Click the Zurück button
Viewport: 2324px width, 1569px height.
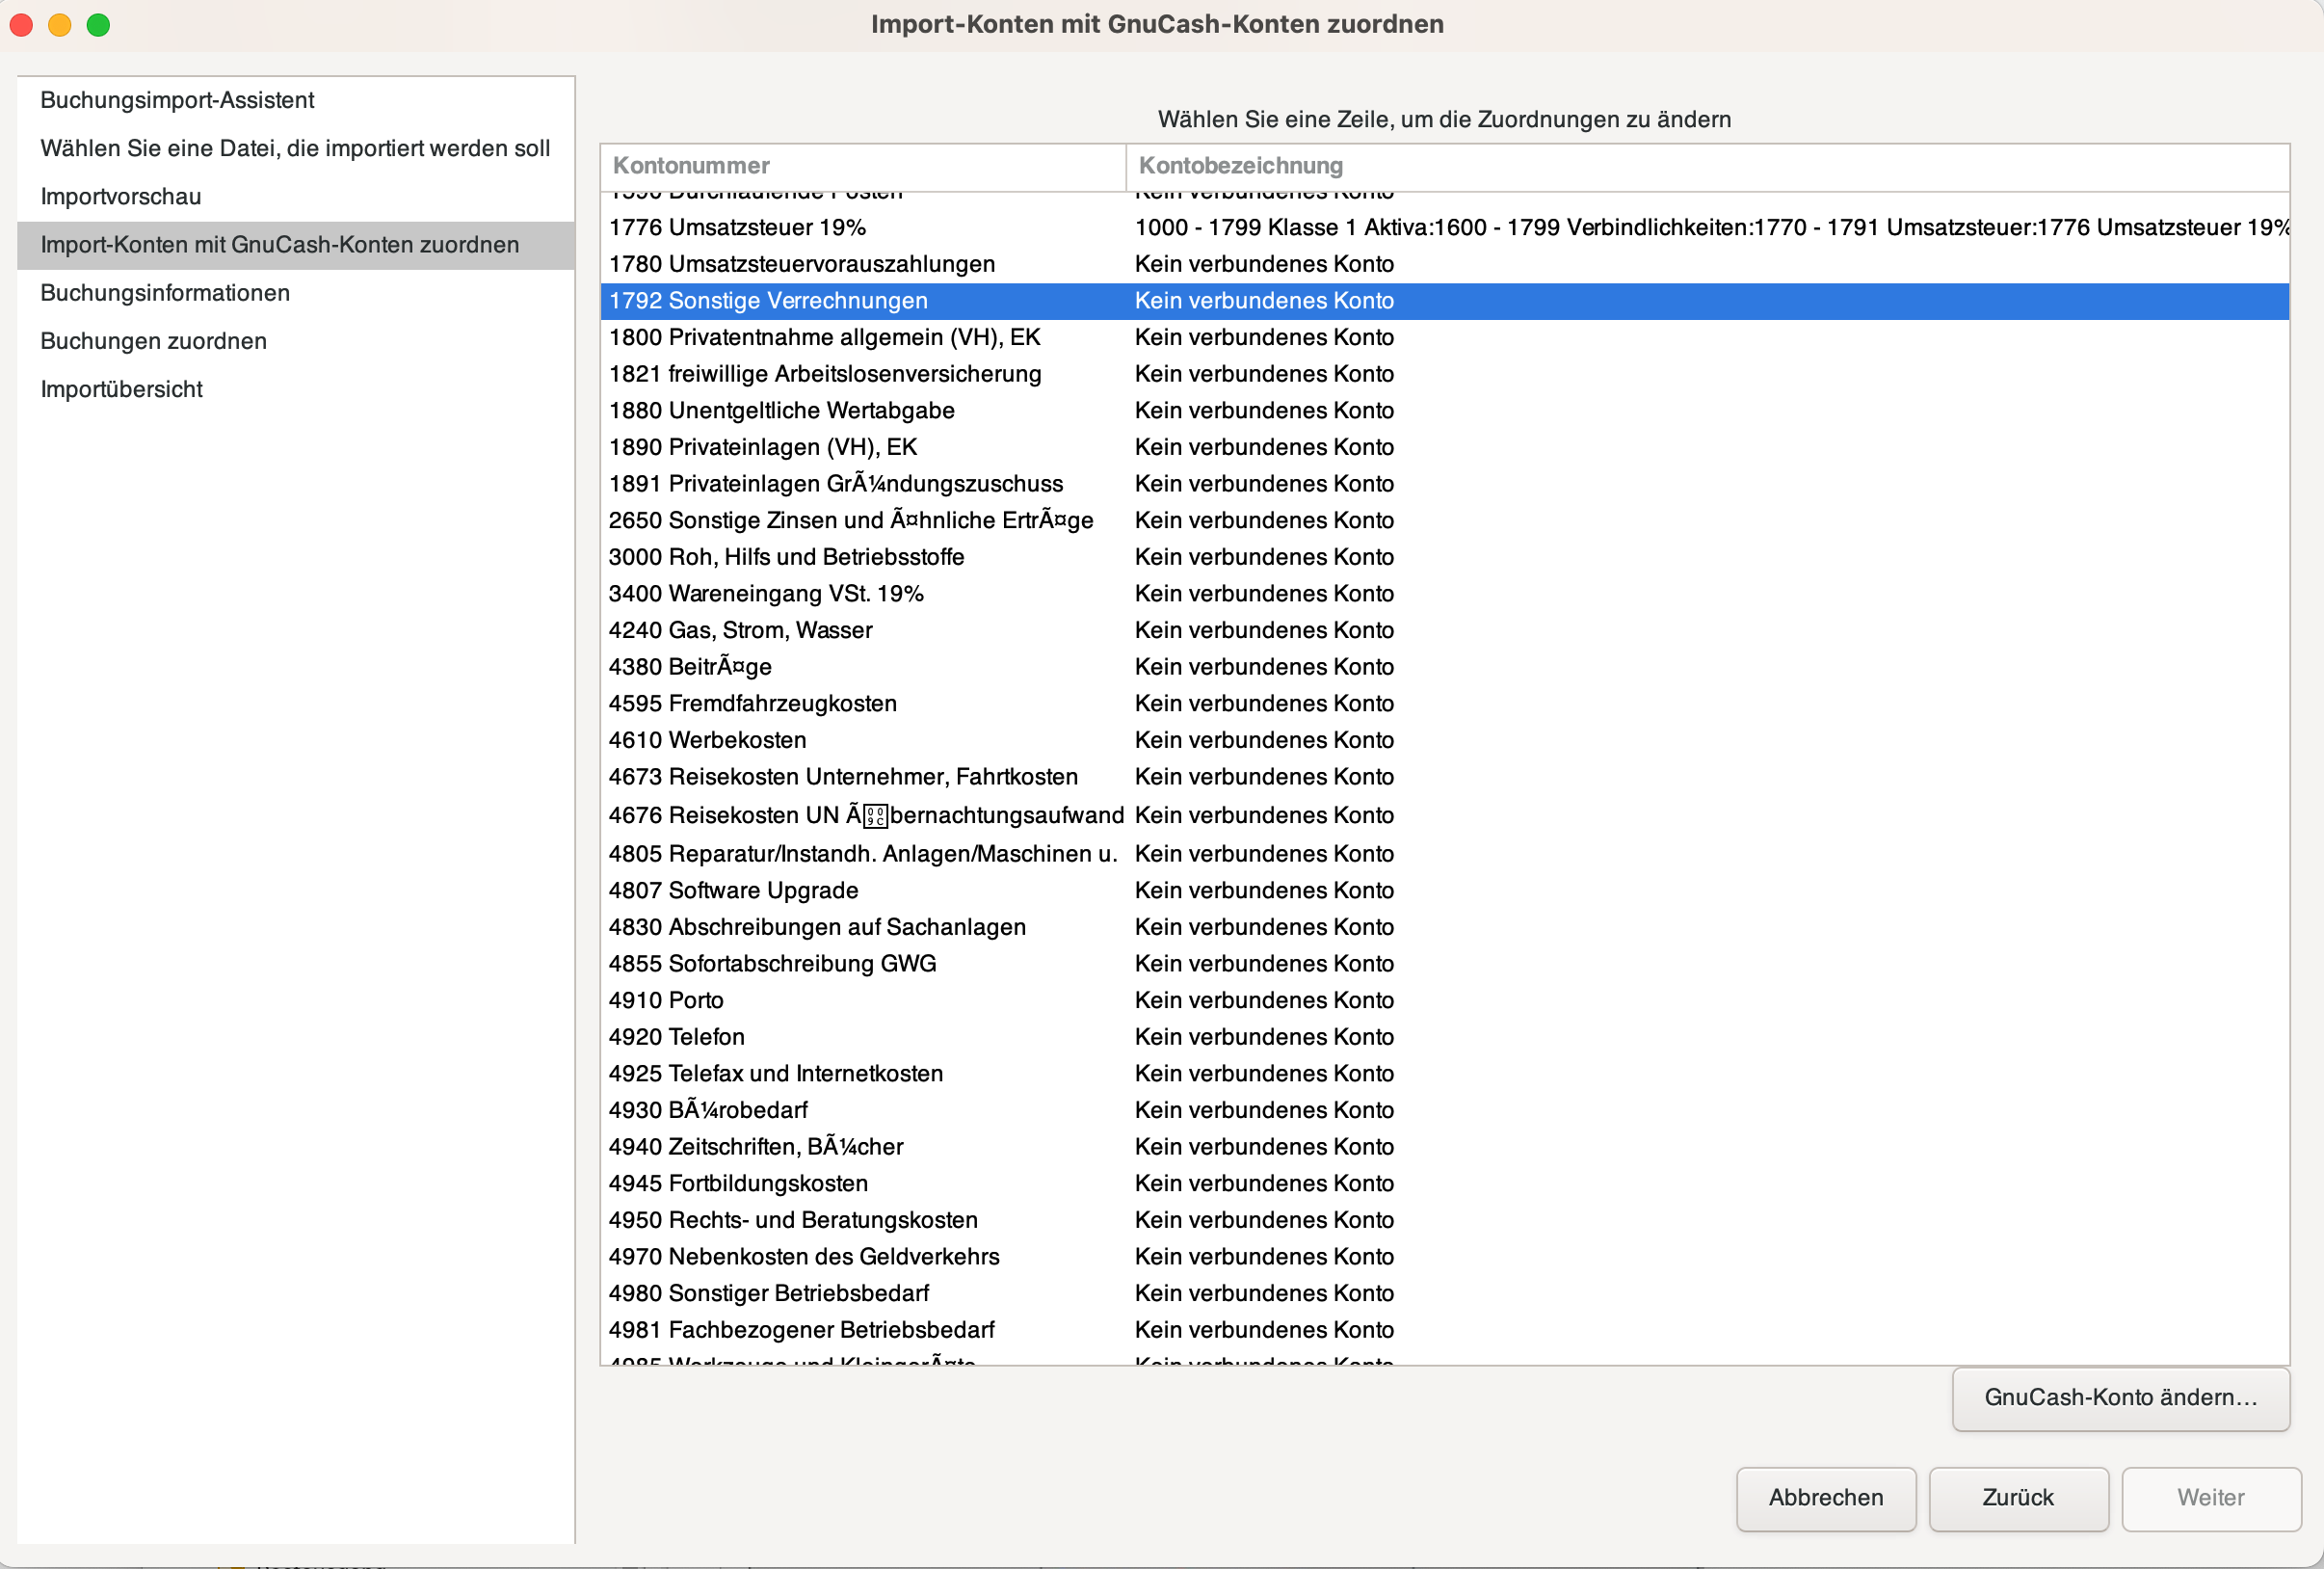point(2017,1497)
